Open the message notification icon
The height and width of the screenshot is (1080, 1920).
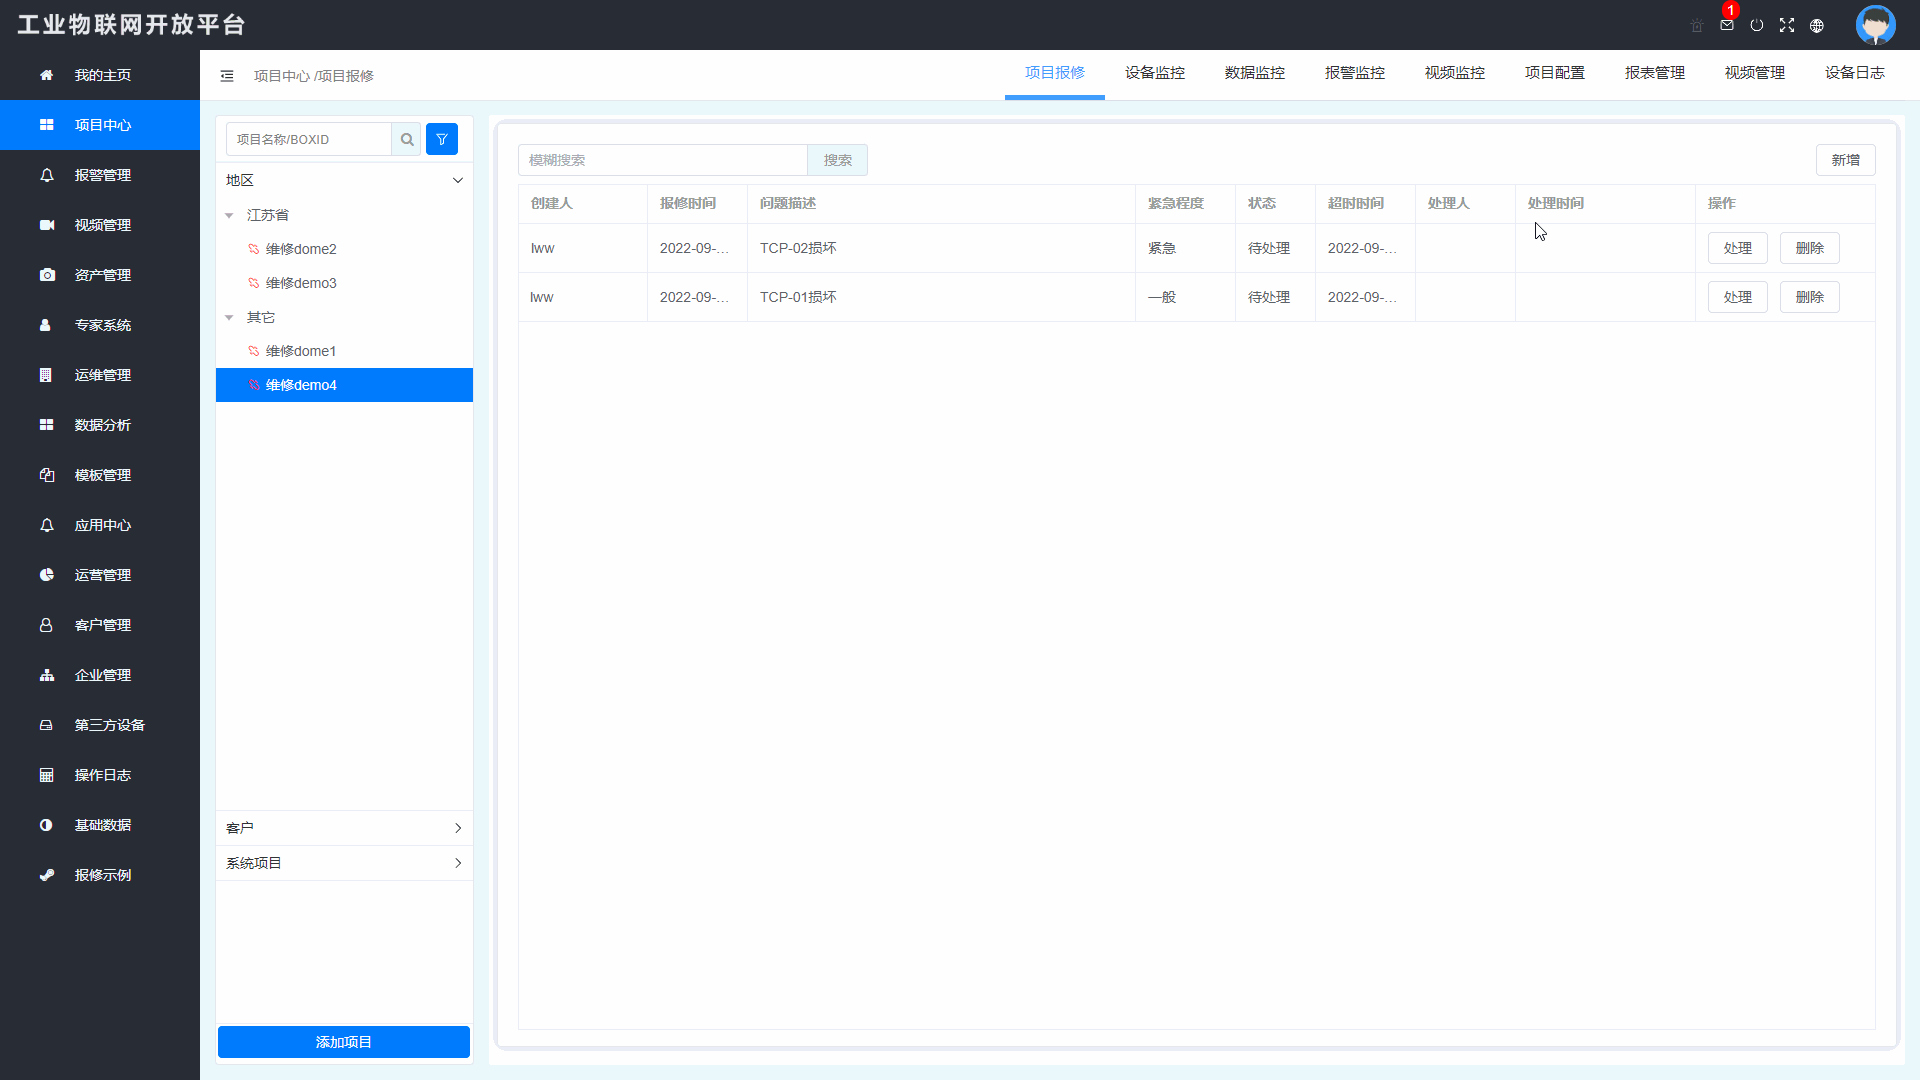coord(1726,25)
